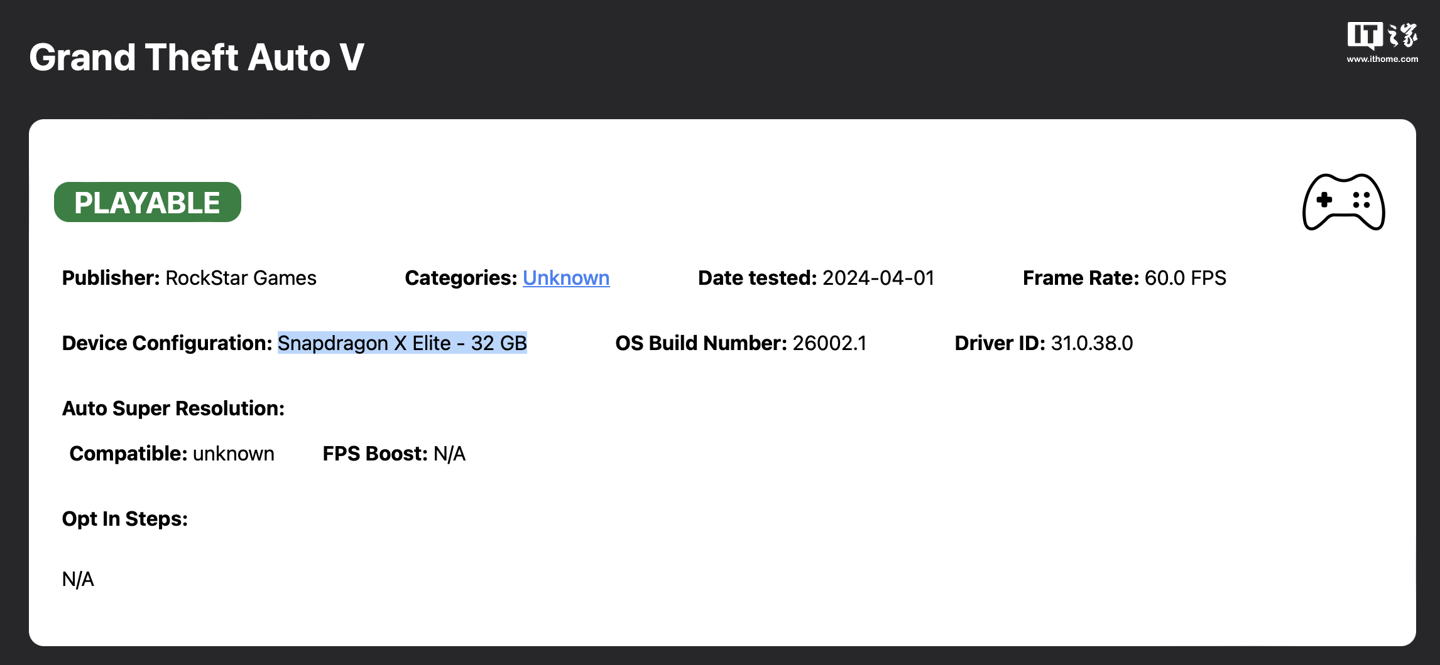The height and width of the screenshot is (665, 1440).
Task: Click the game controller icon
Action: [1343, 202]
